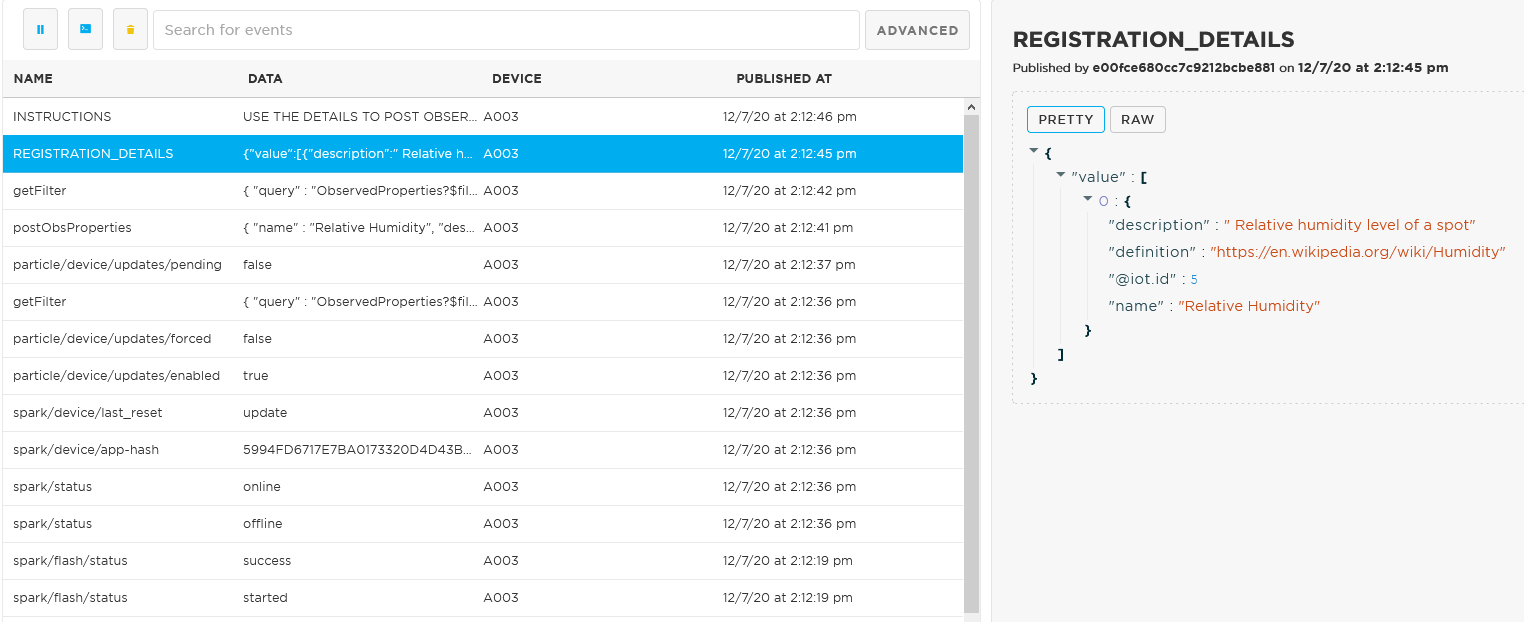Click the REGISTRATION_DETAILS panel heading

1153,40
